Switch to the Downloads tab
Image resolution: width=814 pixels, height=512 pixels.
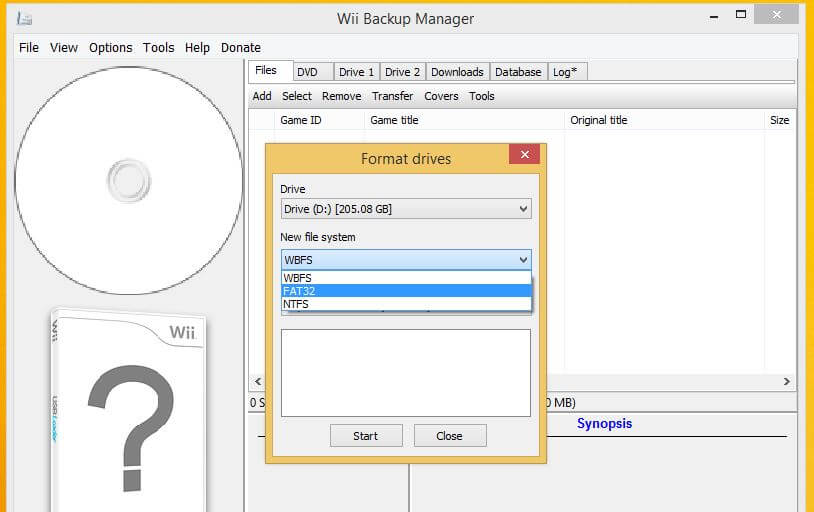tap(457, 72)
